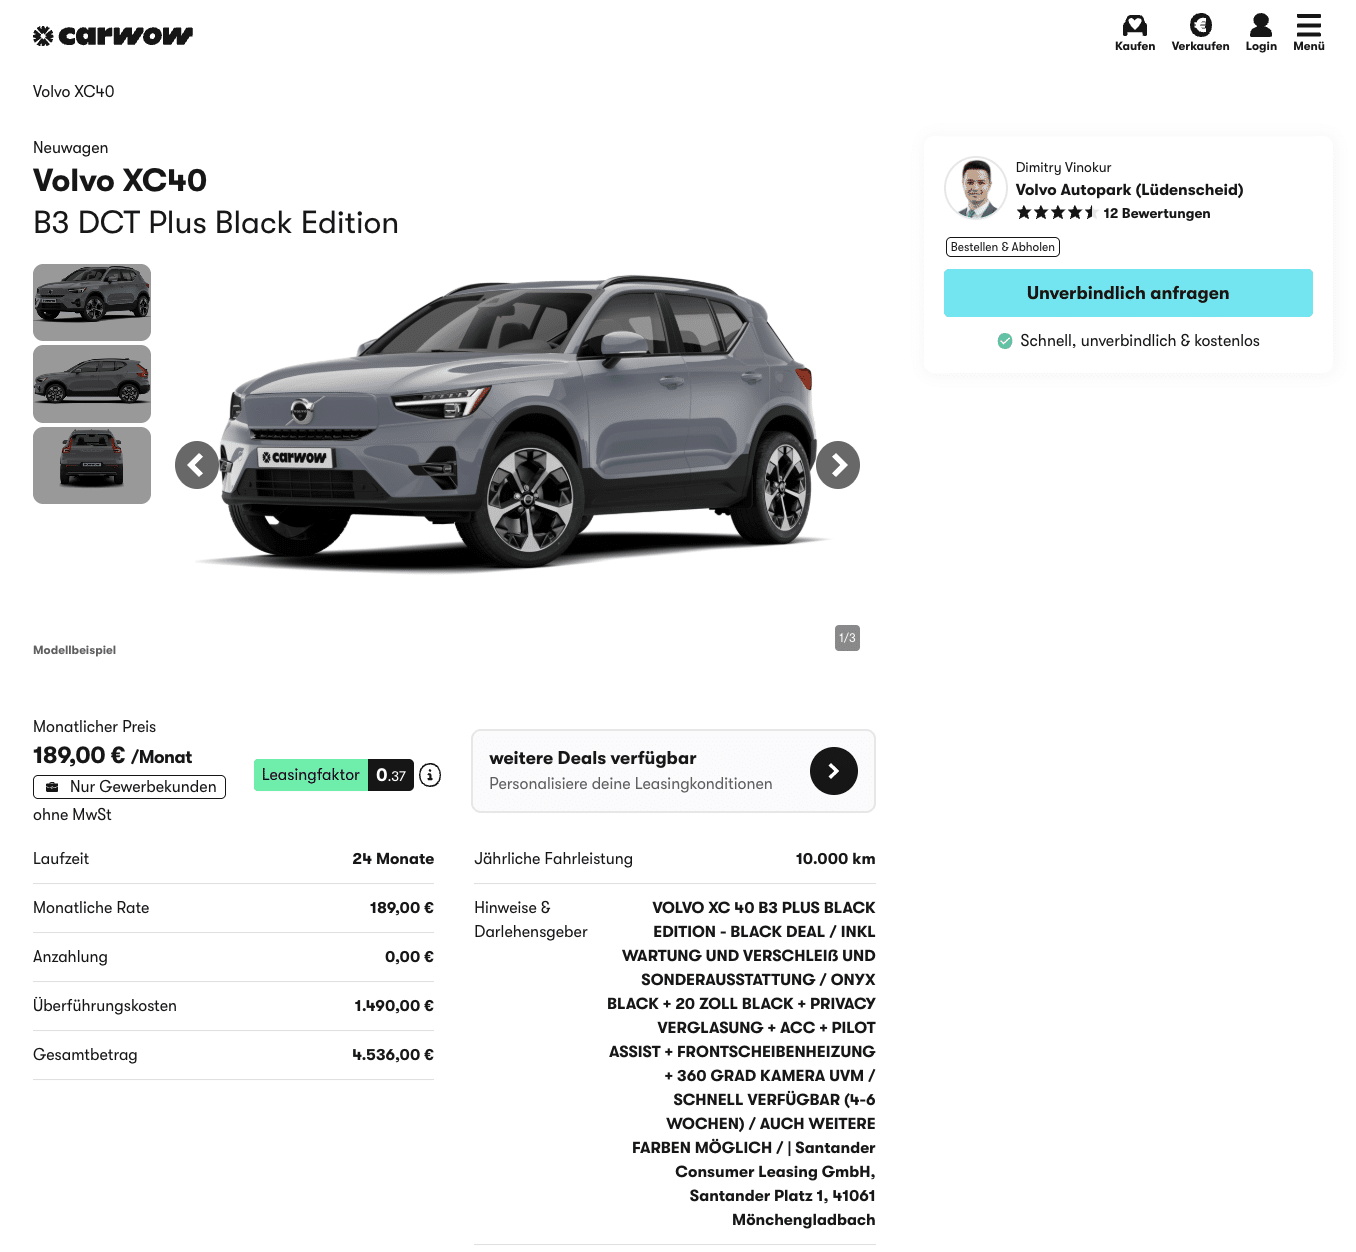Screen dimensions: 1356x1252
Task: Click arrow for weitere Deals verfügbar
Action: pyautogui.click(x=833, y=771)
